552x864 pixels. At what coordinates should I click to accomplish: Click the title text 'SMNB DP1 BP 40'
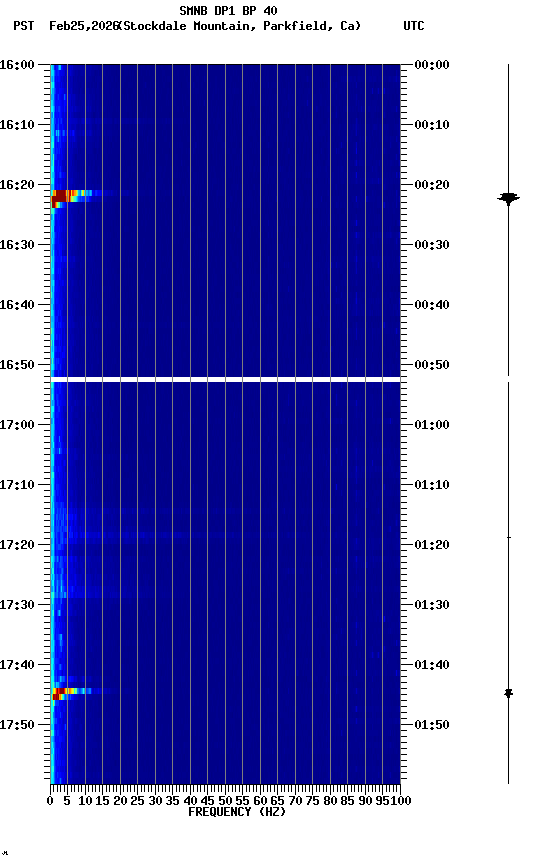click(228, 10)
